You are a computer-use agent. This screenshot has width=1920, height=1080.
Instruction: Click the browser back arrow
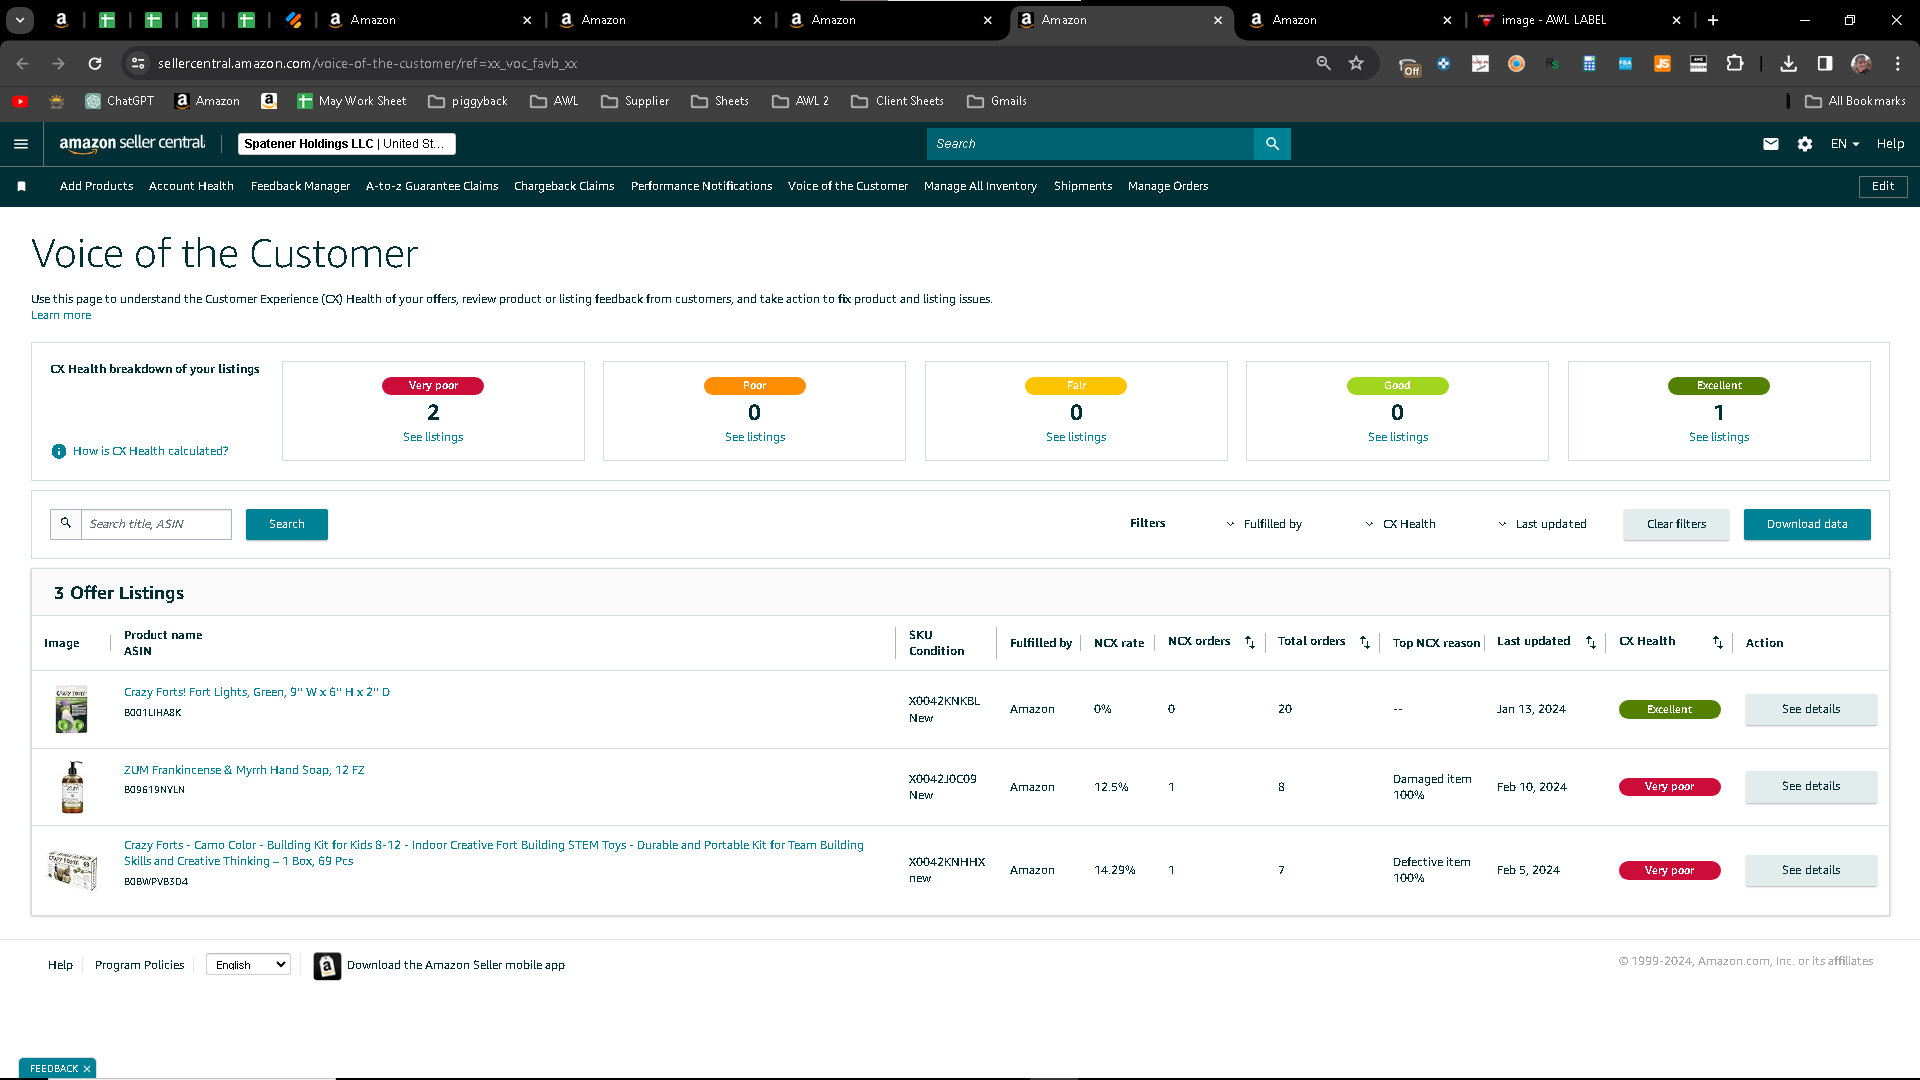click(x=22, y=63)
